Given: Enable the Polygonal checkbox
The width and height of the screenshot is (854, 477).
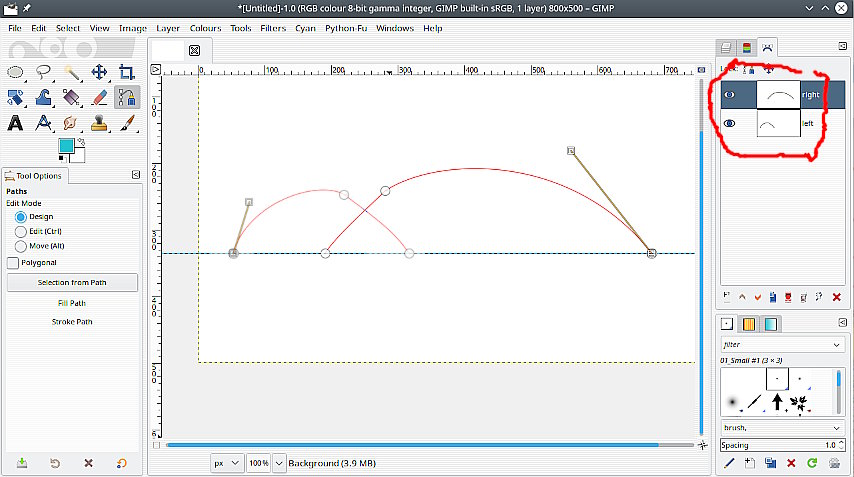Looking at the screenshot, I should click(x=13, y=263).
